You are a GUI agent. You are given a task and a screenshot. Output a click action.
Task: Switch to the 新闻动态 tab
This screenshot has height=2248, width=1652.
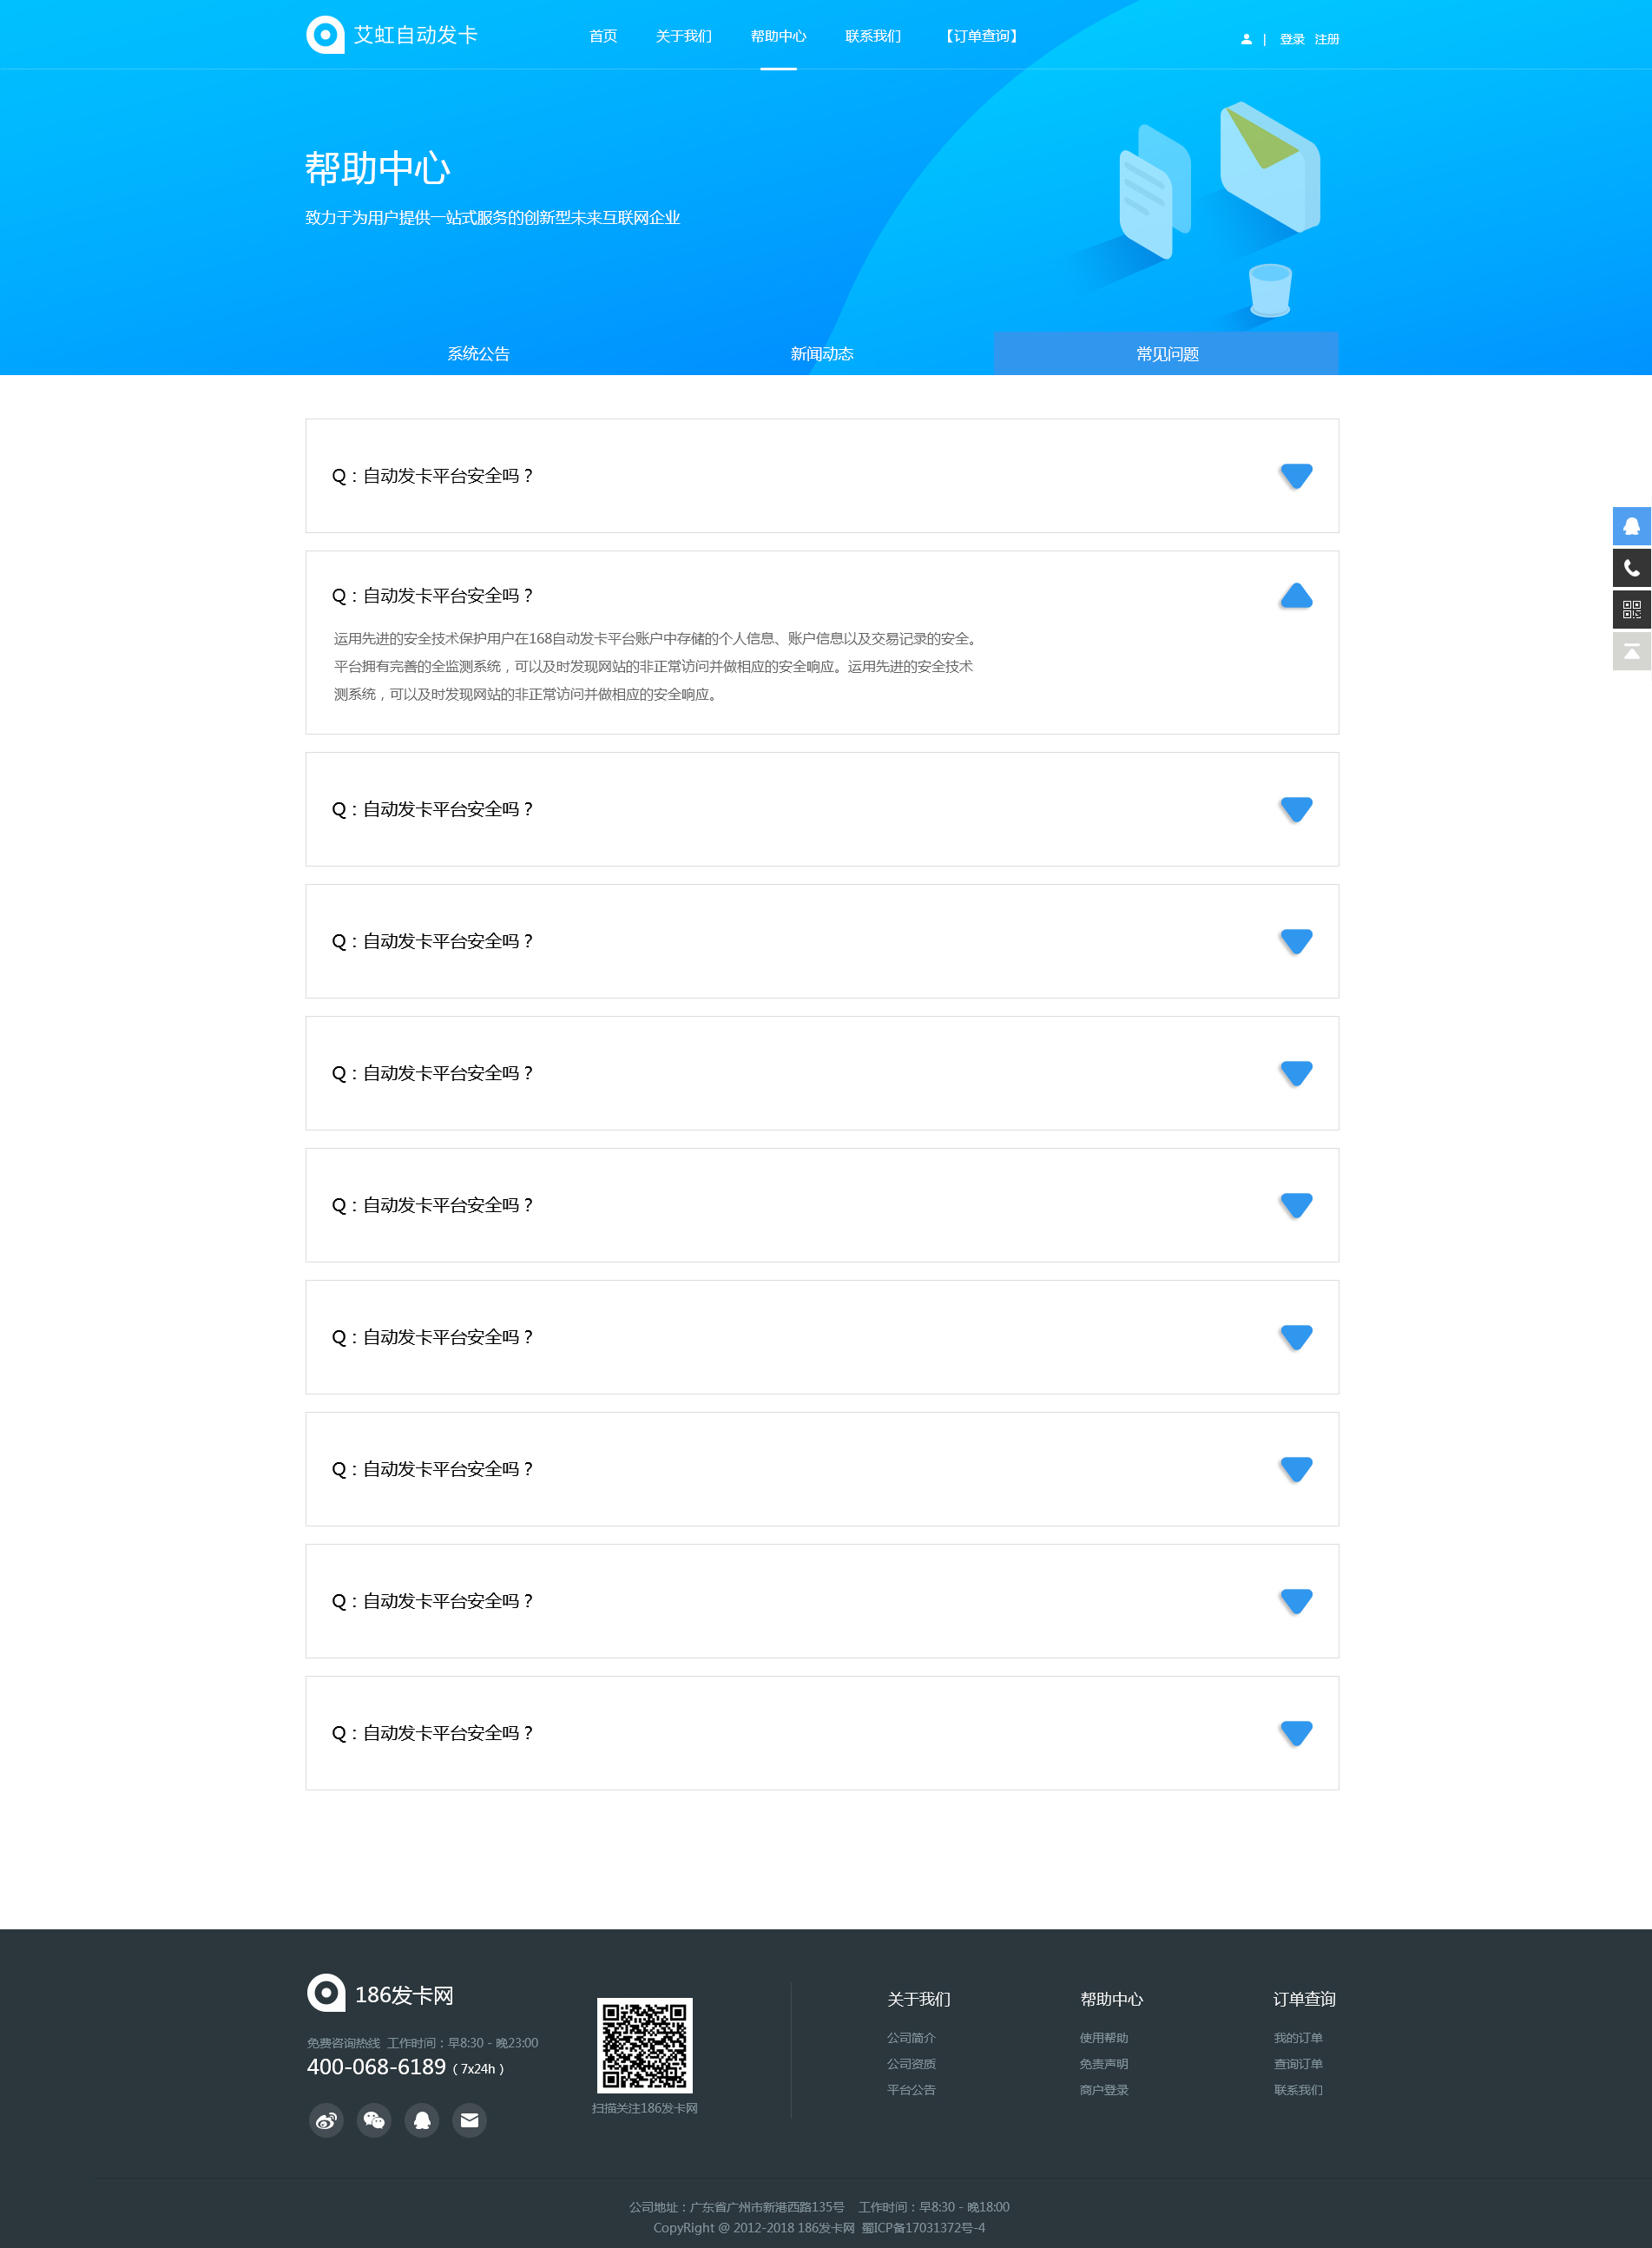pyautogui.click(x=821, y=354)
